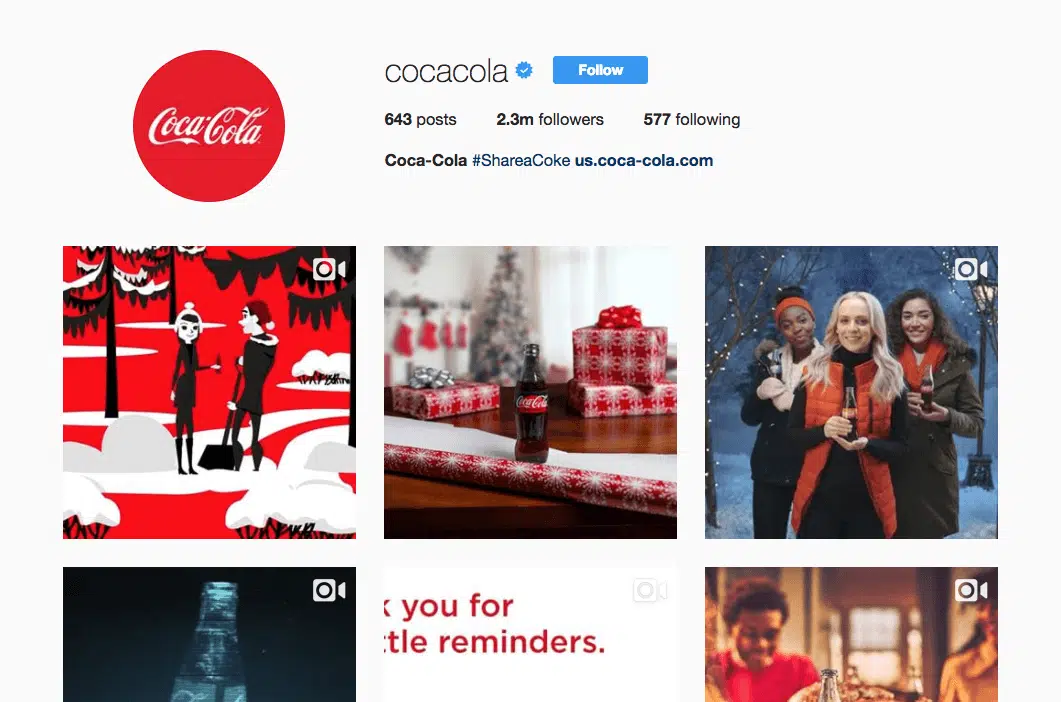Click the blue Follow button
The image size is (1061, 702).
(600, 70)
